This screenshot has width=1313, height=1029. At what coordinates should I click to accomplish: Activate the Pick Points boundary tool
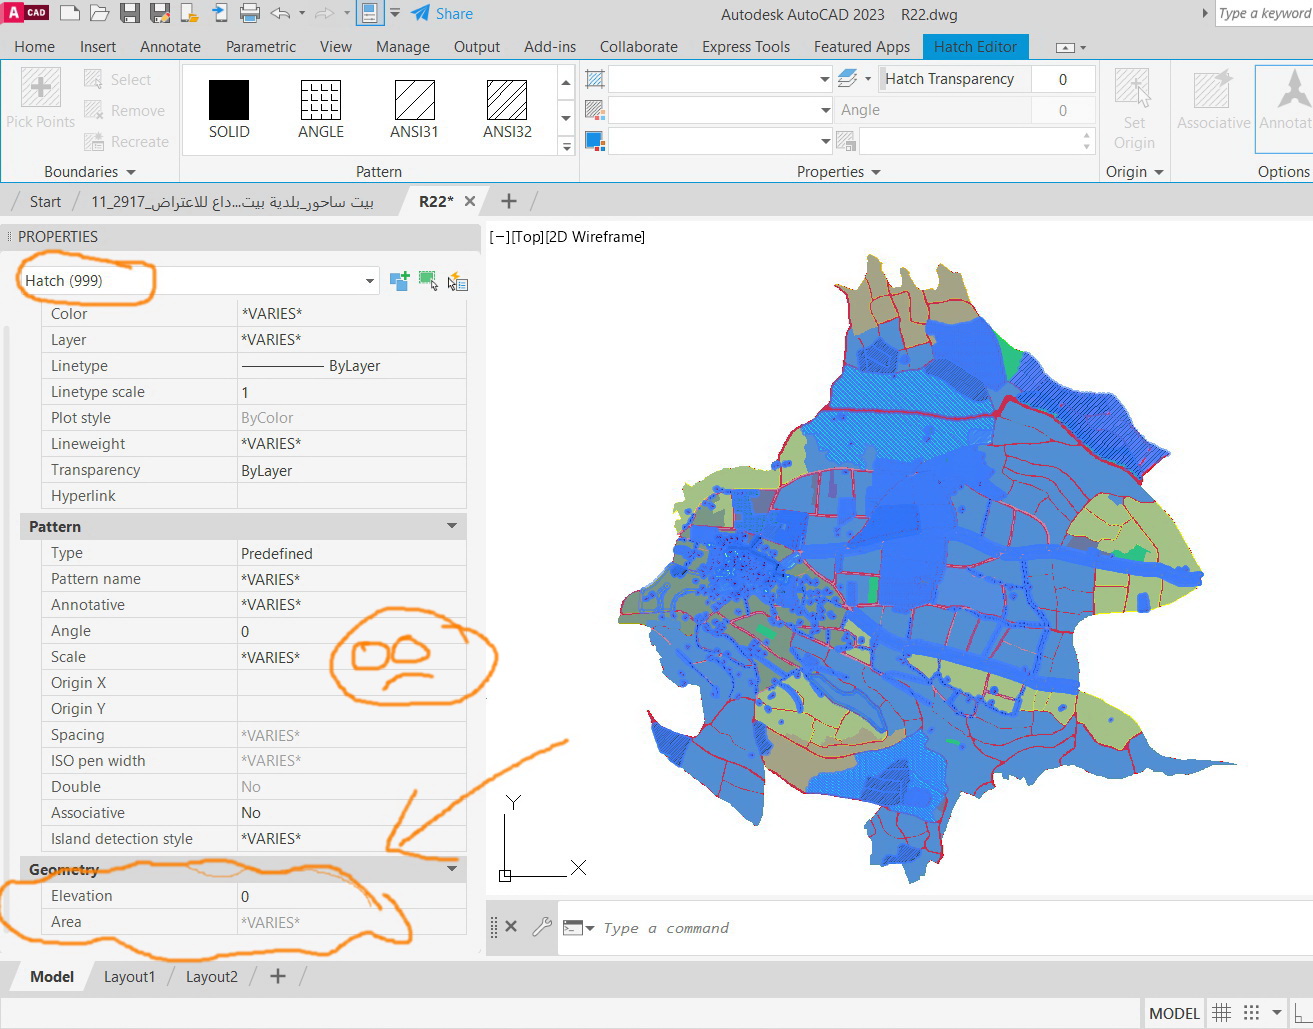40,100
